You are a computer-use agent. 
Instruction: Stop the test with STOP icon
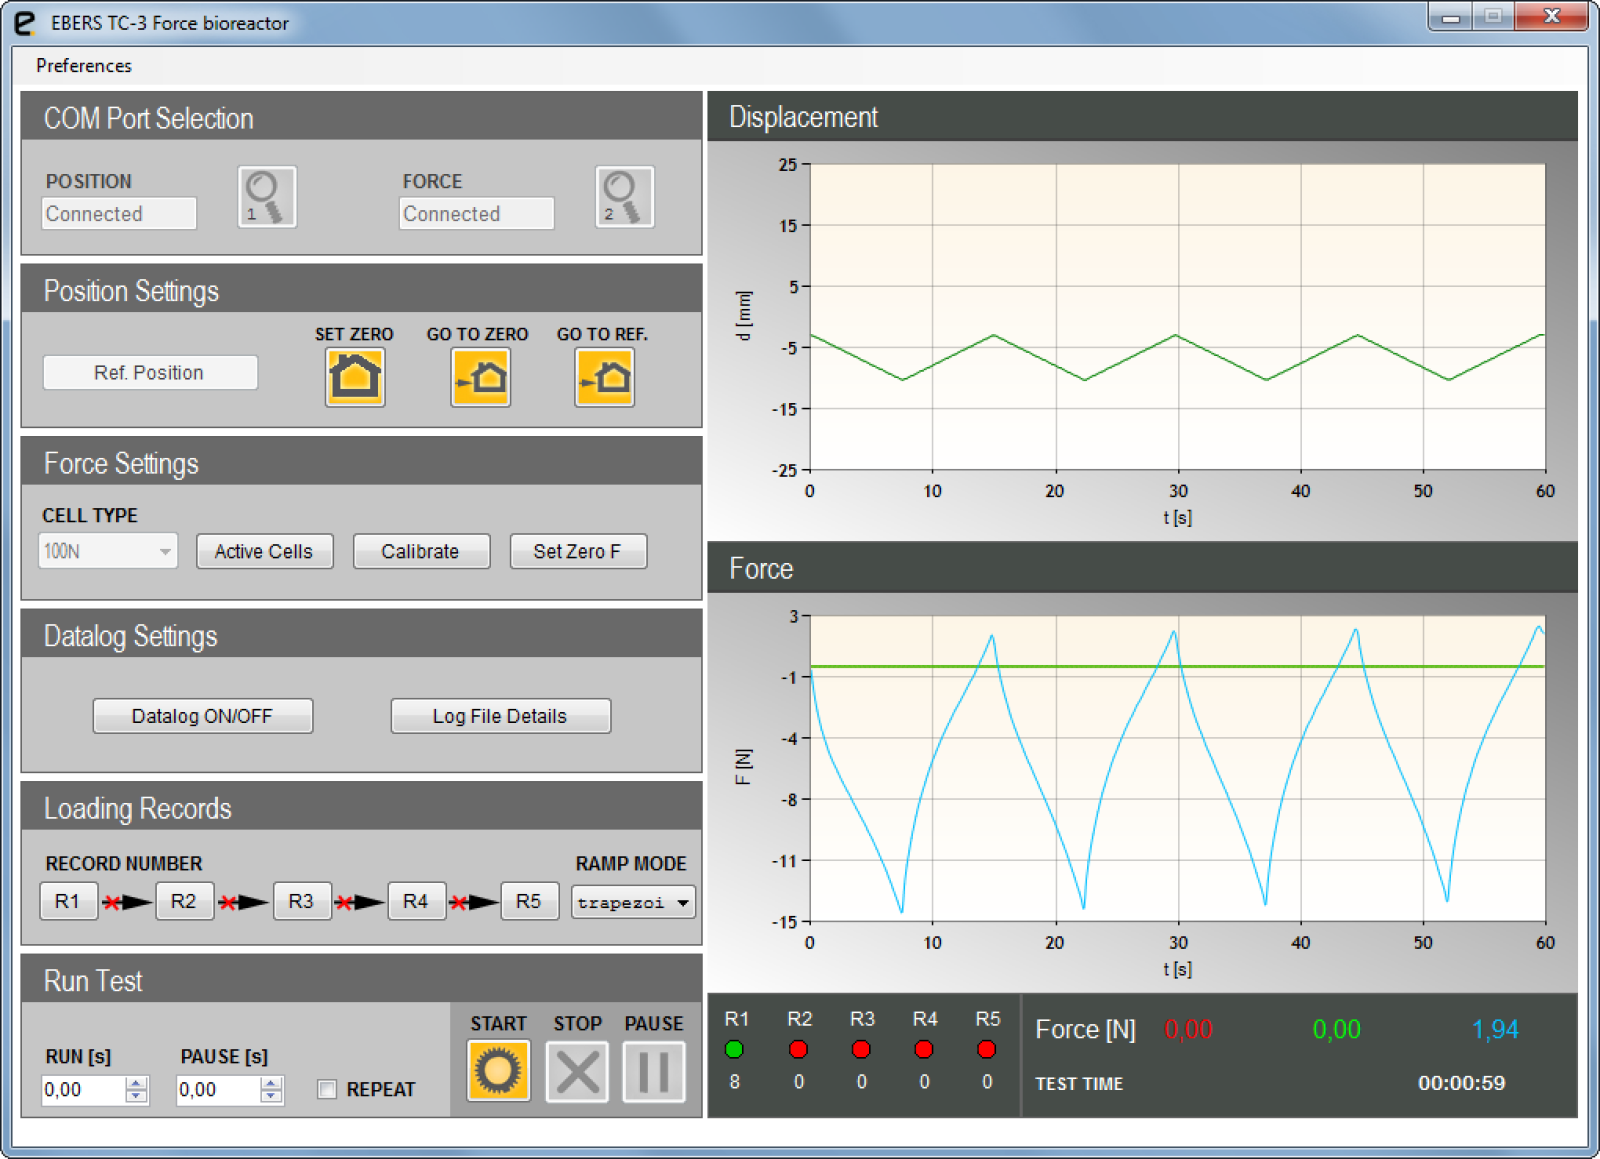point(577,1071)
